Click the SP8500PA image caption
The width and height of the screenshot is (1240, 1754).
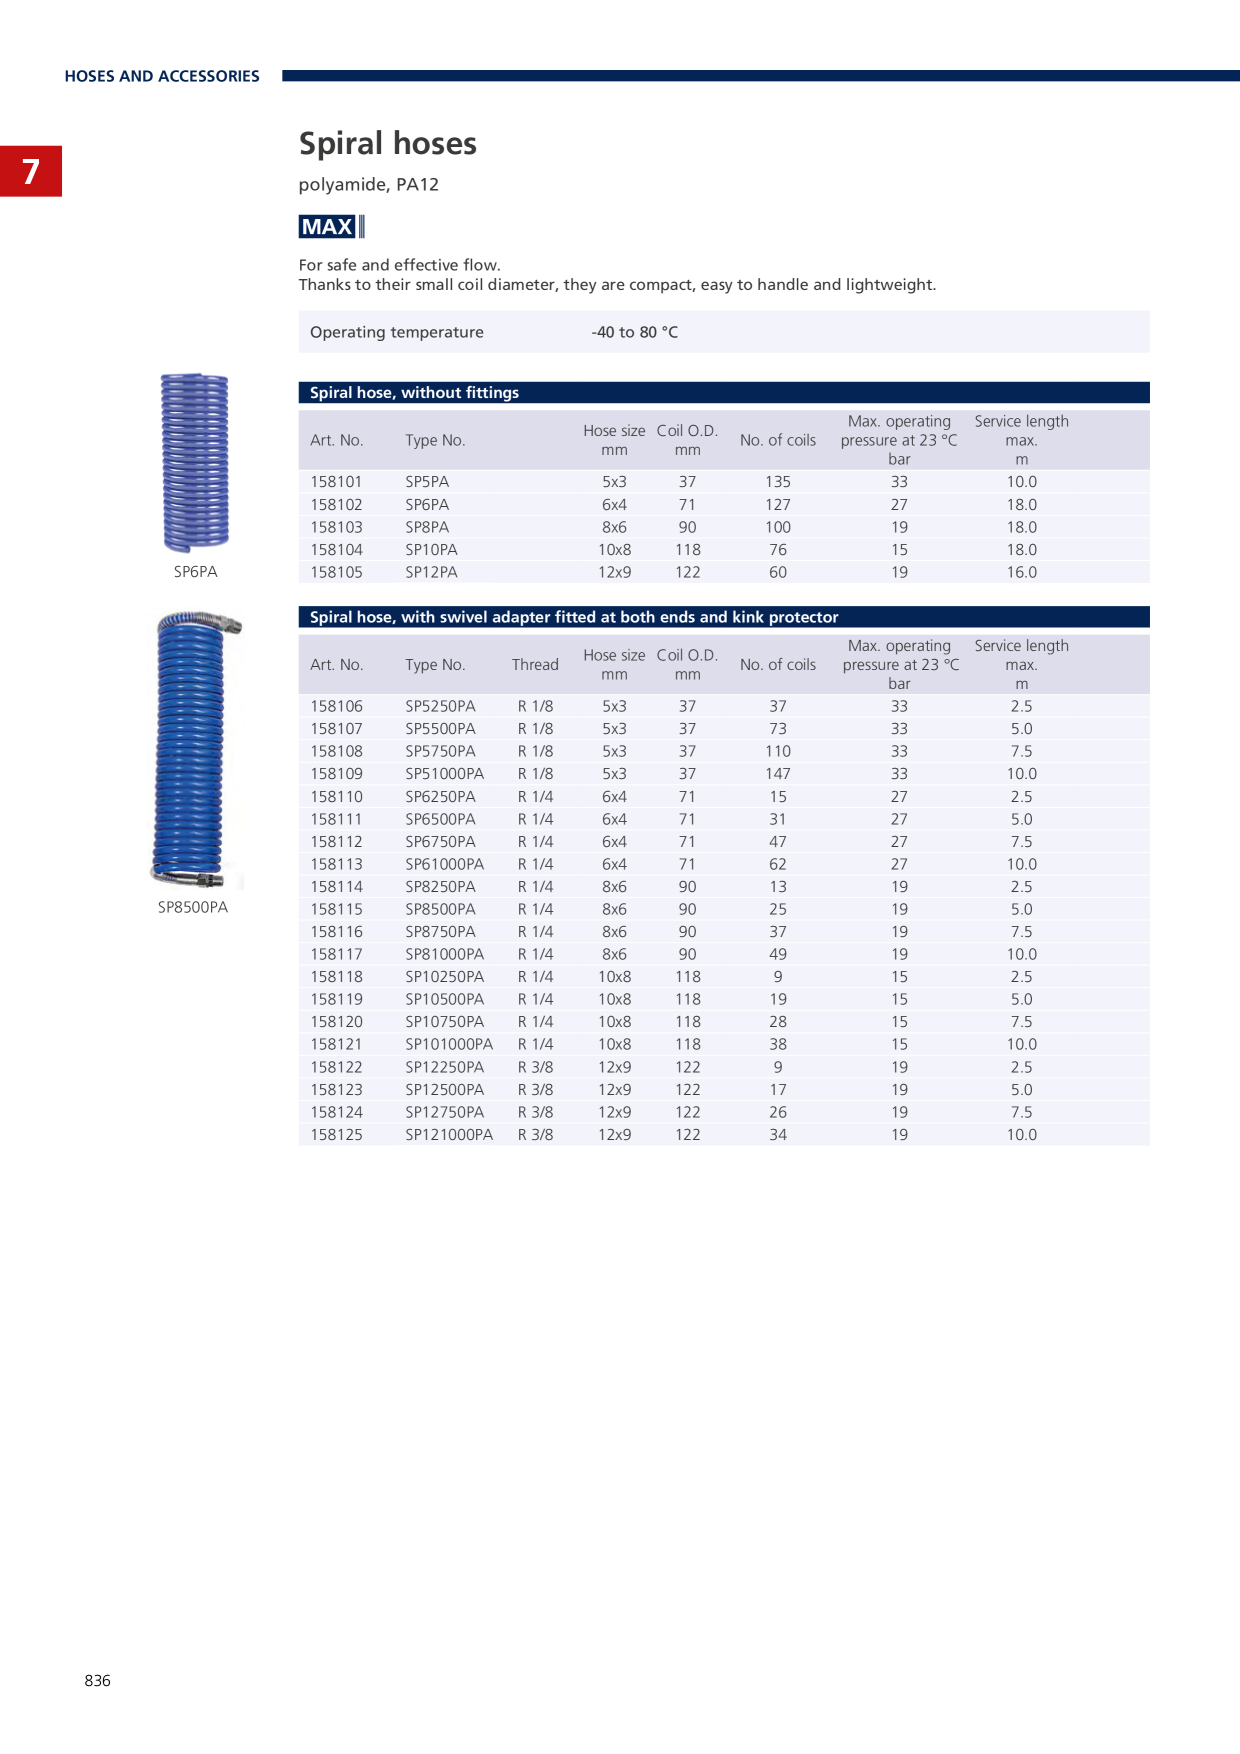[193, 907]
